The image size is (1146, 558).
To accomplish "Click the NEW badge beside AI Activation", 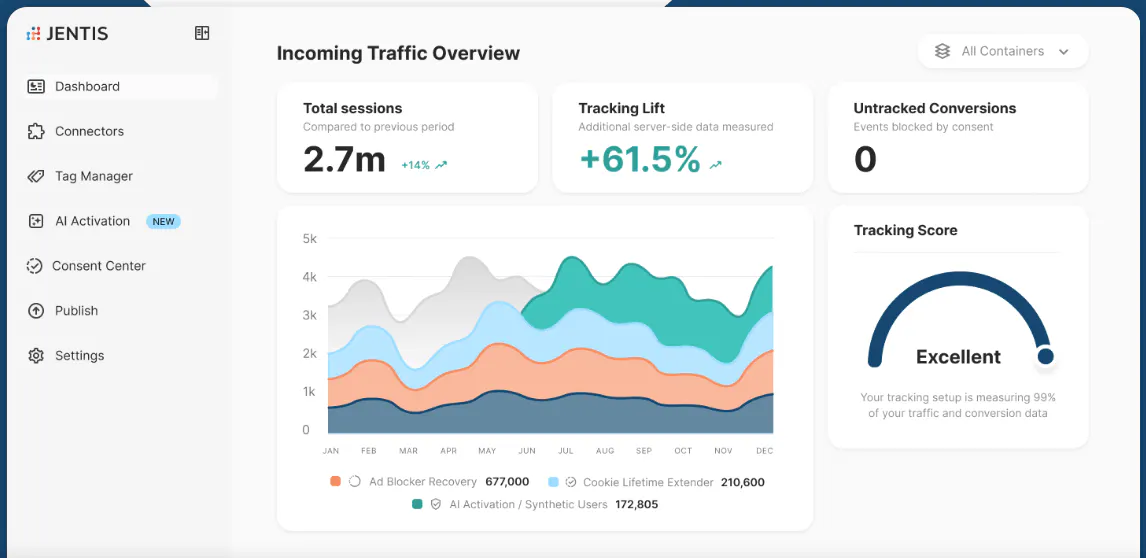I will coord(163,222).
